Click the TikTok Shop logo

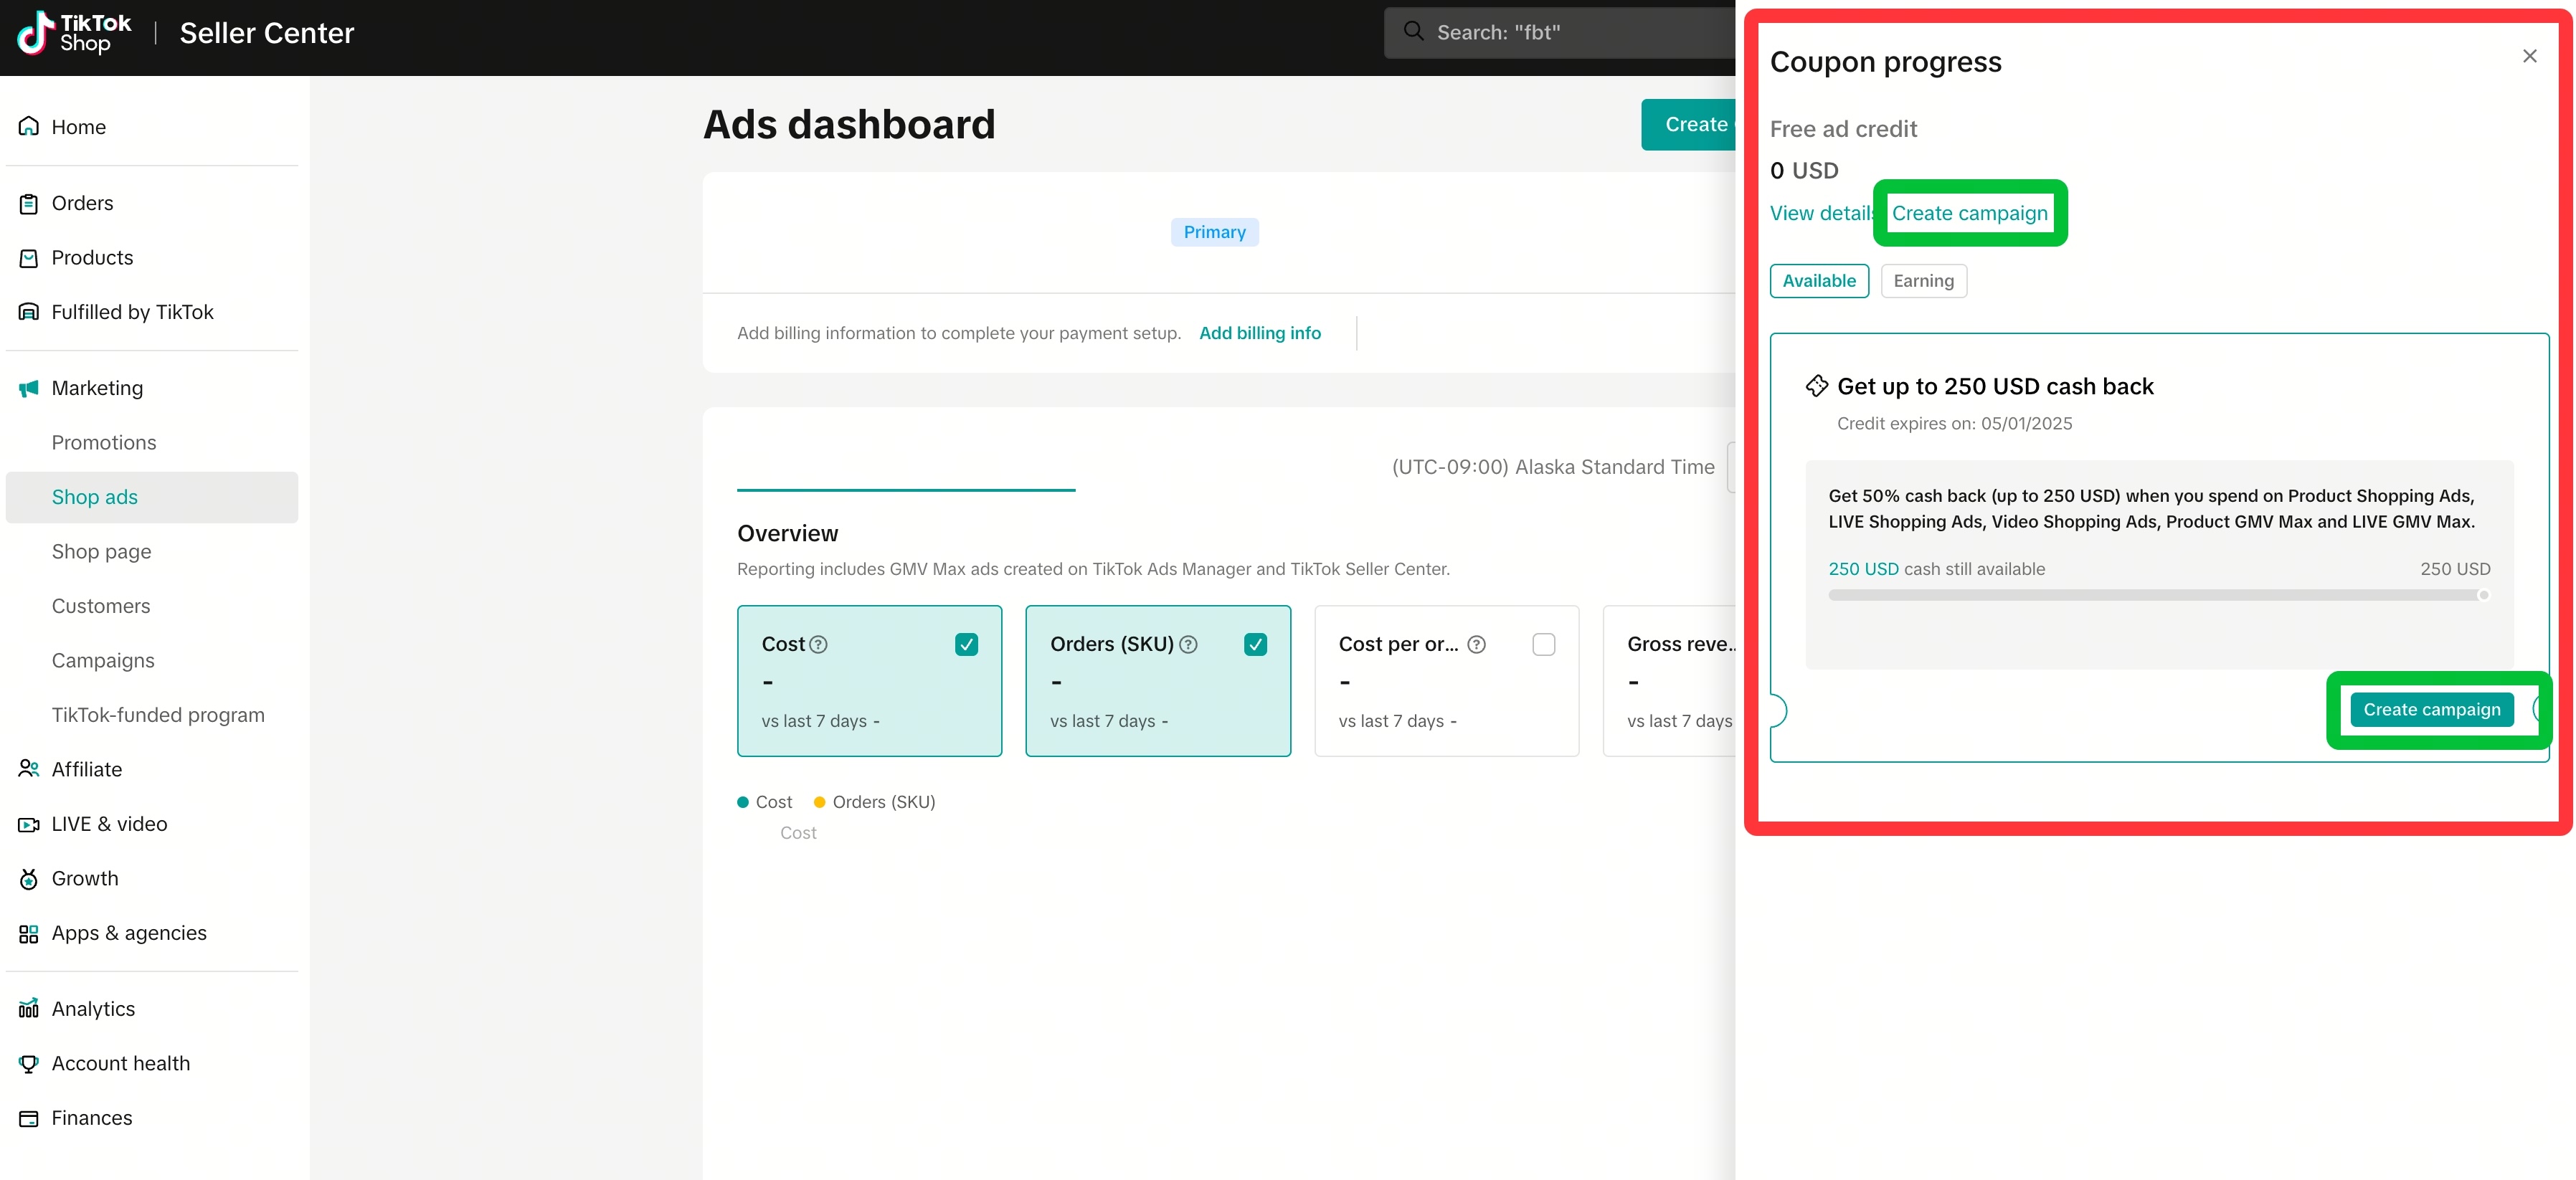(x=74, y=33)
